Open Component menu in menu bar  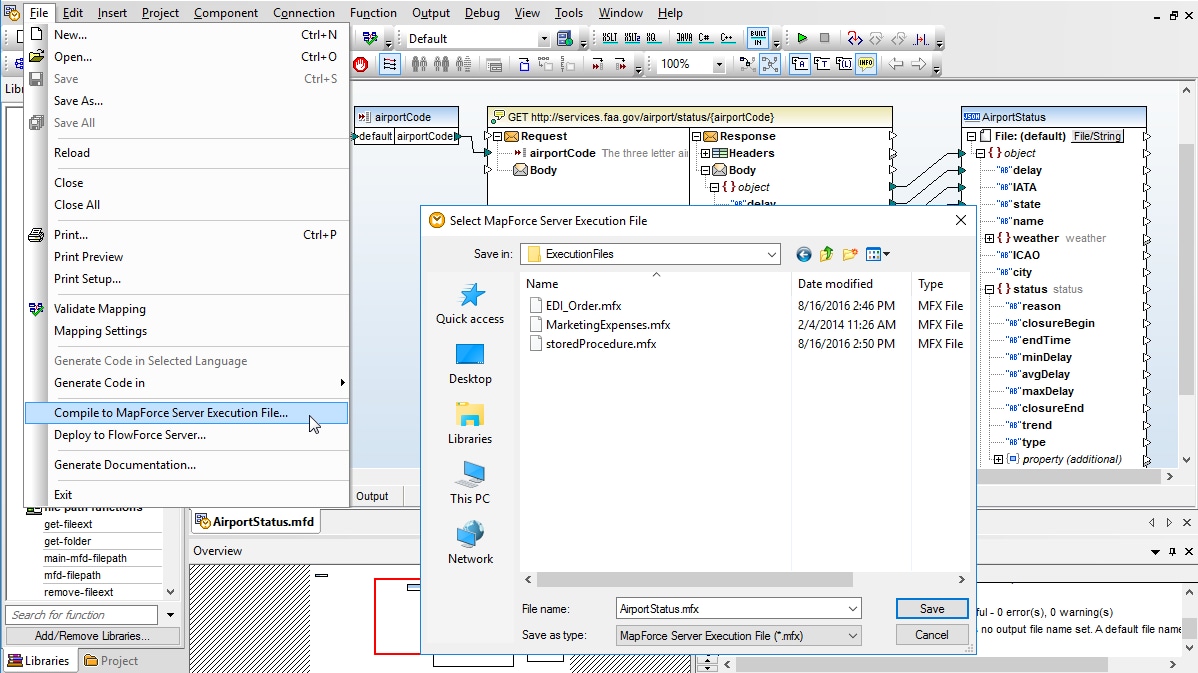pyautogui.click(x=225, y=12)
